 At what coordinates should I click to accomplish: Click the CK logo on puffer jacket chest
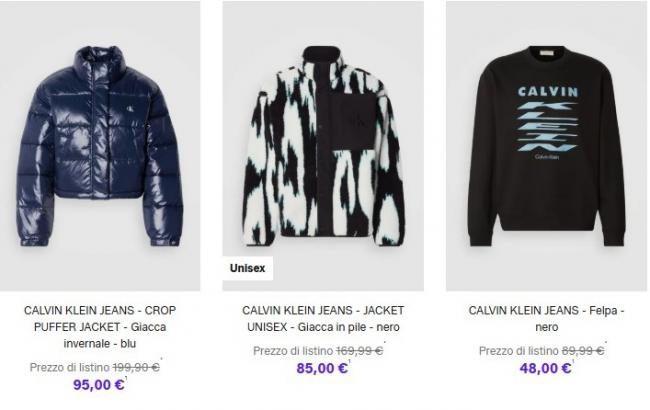(130, 110)
